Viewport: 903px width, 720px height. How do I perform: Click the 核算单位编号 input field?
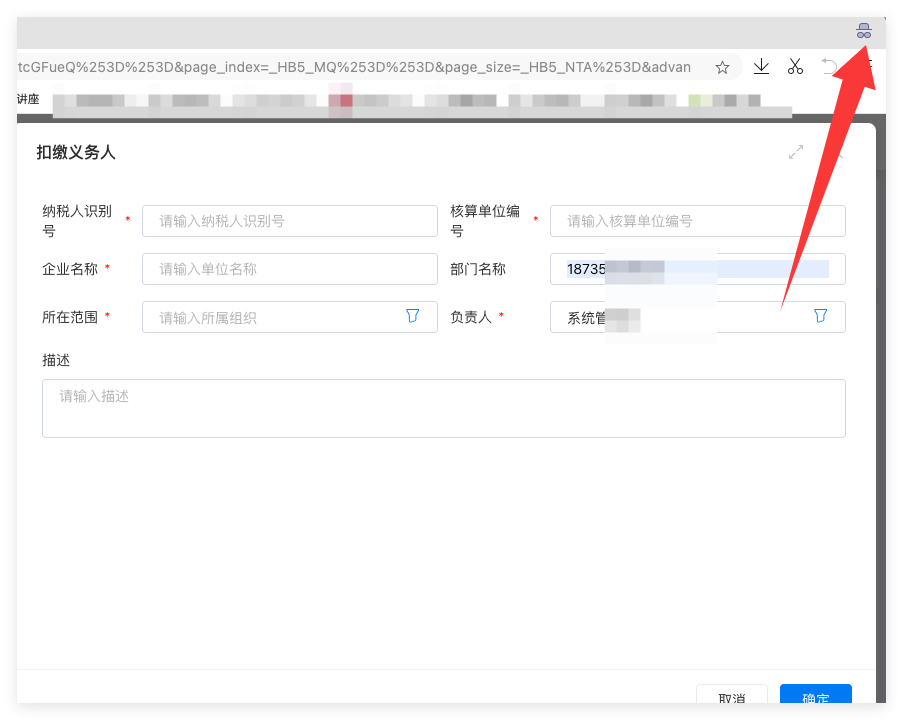(x=697, y=221)
